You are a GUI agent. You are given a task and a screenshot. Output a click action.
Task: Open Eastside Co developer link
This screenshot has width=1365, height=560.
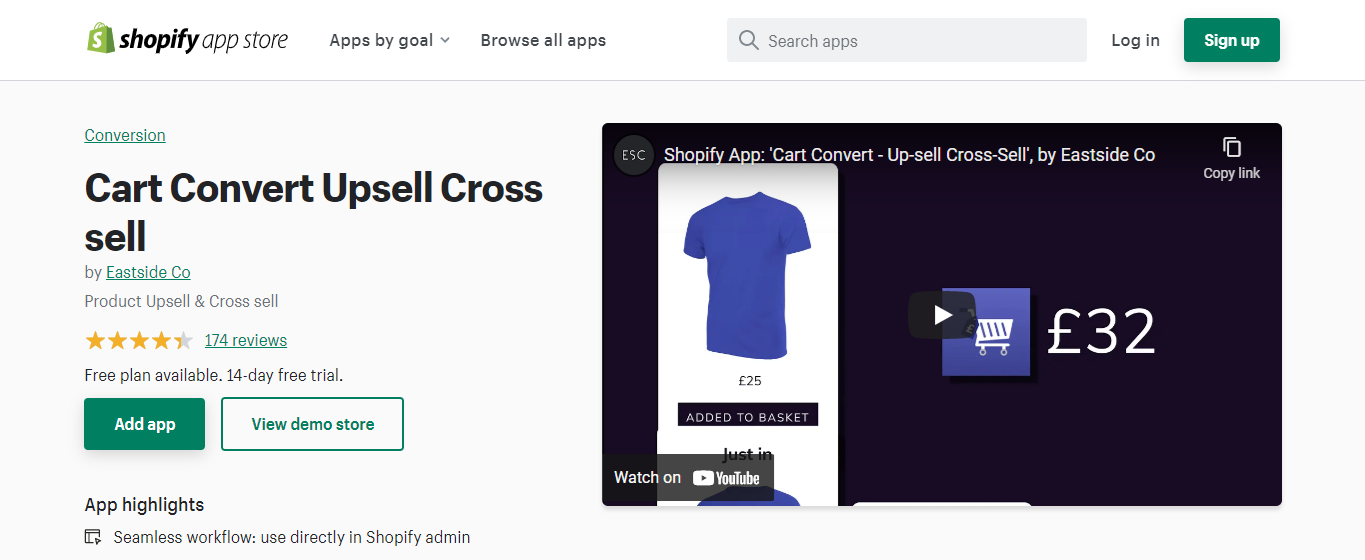pos(148,272)
